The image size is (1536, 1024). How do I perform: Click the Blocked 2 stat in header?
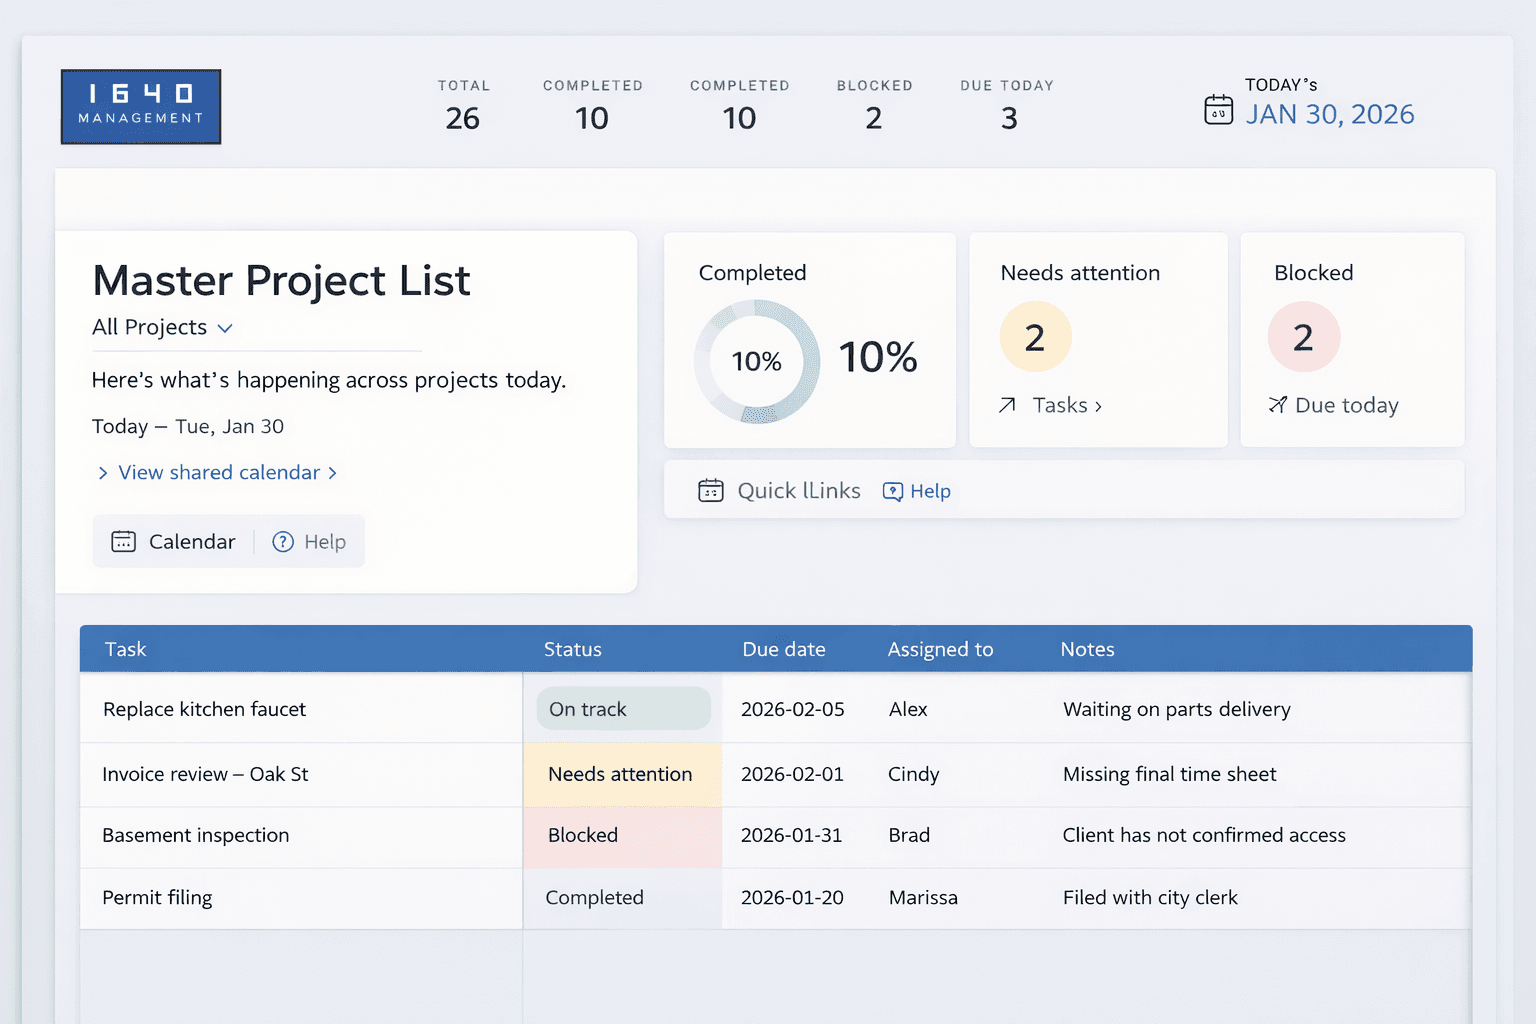[x=874, y=105]
